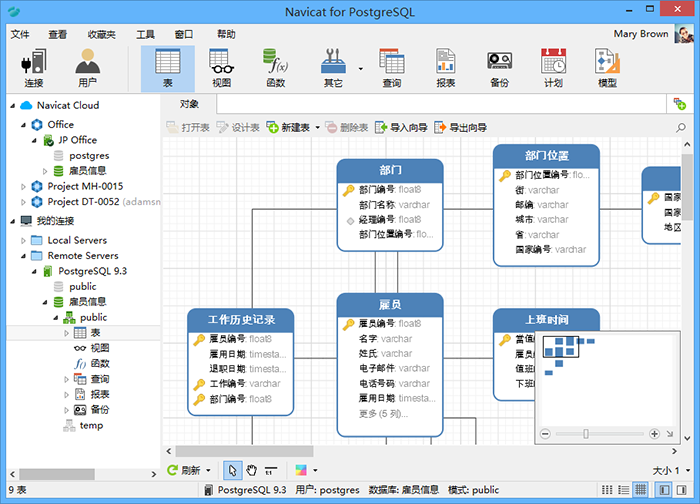Image resolution: width=700 pixels, height=504 pixels.
Task: Click the search magnifier icon
Action: coord(681,128)
